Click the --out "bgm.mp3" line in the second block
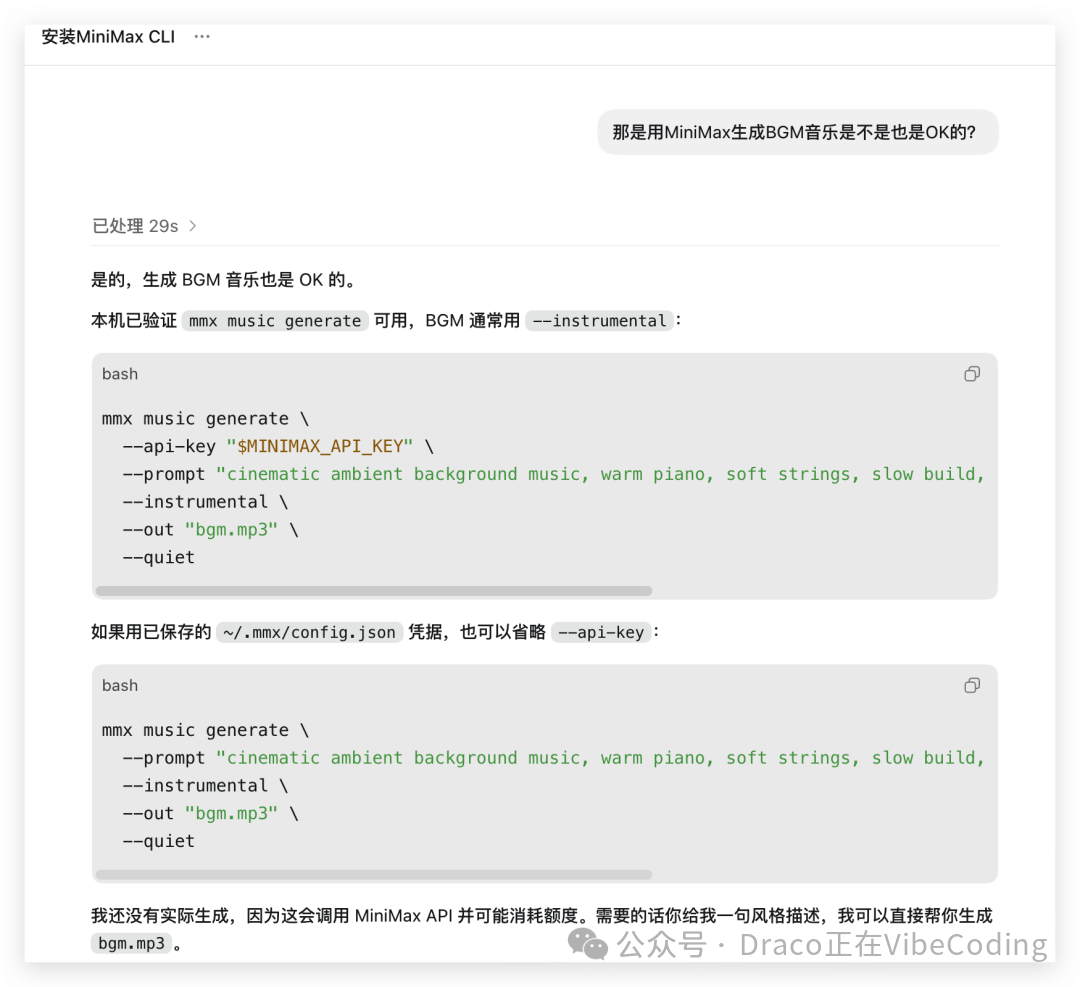1080x987 pixels. point(210,813)
